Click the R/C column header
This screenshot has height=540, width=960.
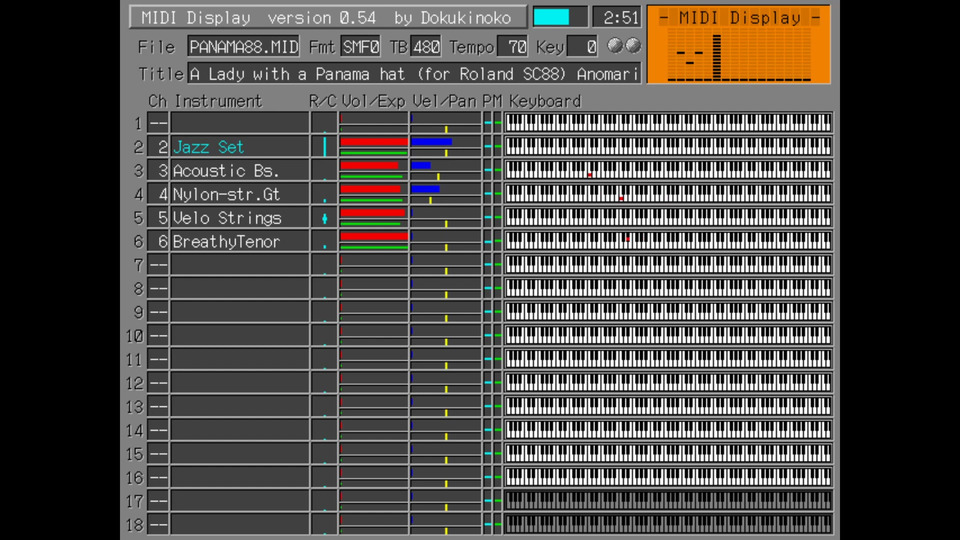[x=323, y=101]
